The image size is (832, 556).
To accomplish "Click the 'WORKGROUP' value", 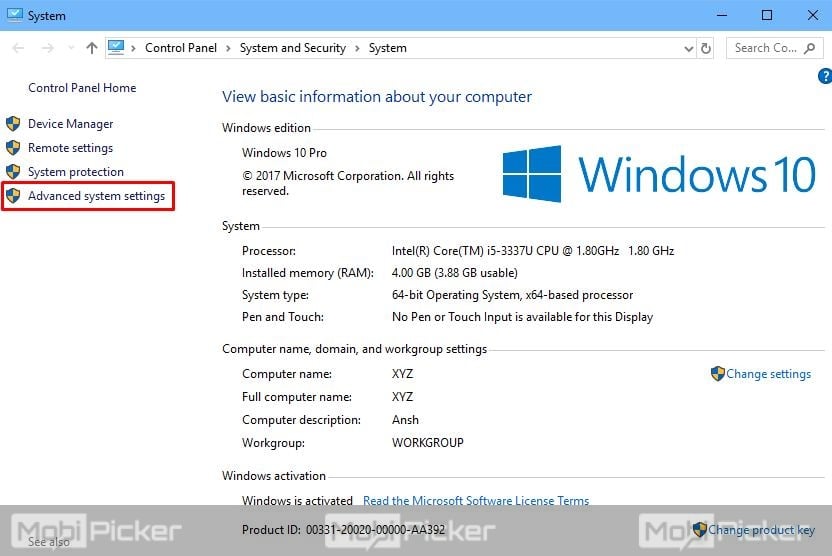I will pyautogui.click(x=428, y=442).
